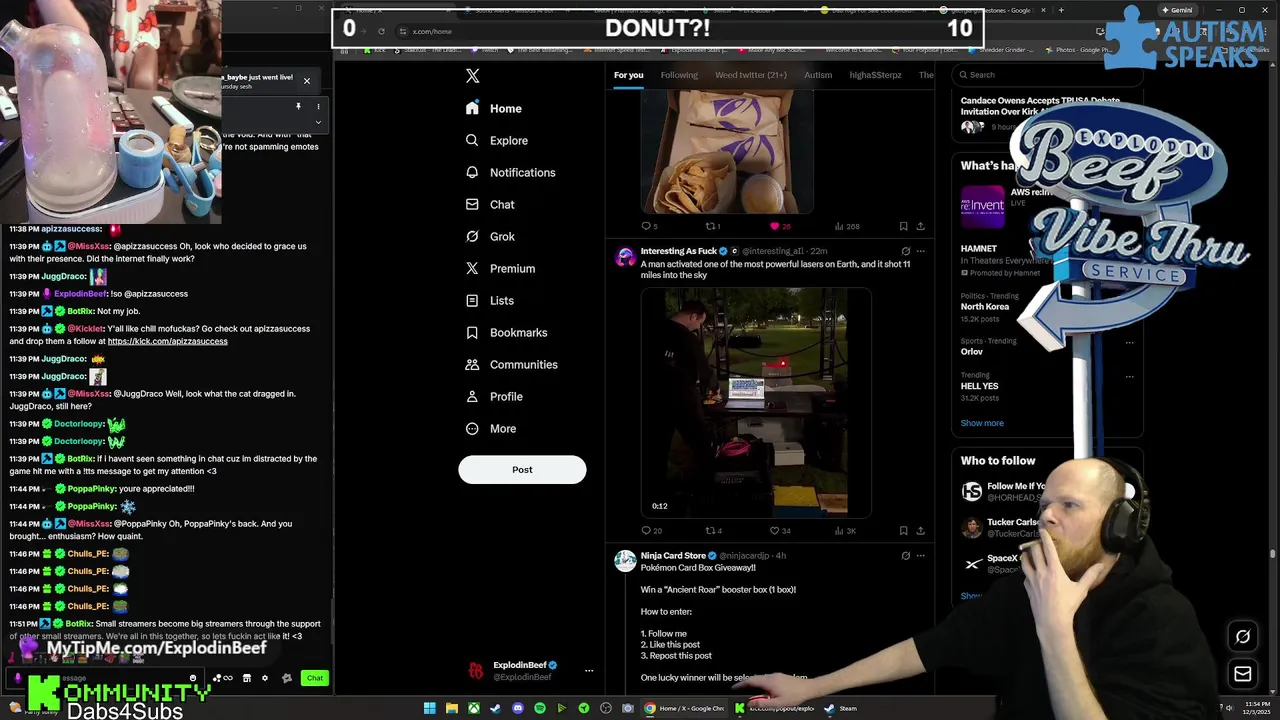
Task: Reply to the food post with 5 comments
Action: tap(649, 226)
